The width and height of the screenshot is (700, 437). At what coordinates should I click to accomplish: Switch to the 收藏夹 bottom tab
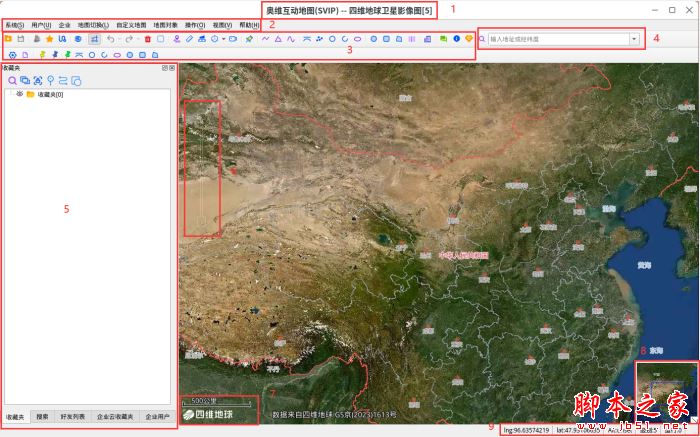[x=16, y=417]
